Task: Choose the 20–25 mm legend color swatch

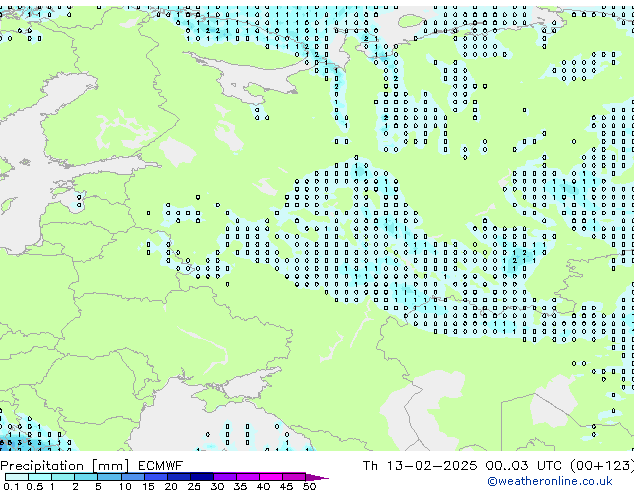Action: point(179,477)
